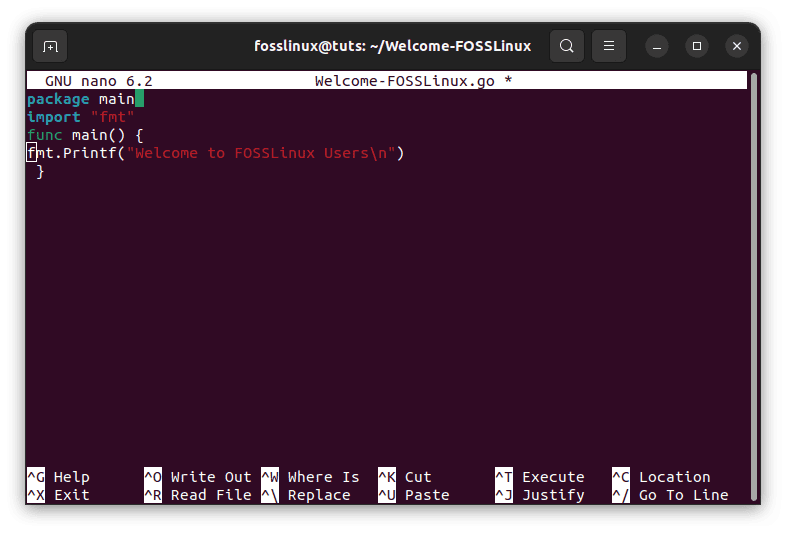786x533 pixels.
Task: Click the ^G Help shortcut
Action: pyautogui.click(x=58, y=477)
